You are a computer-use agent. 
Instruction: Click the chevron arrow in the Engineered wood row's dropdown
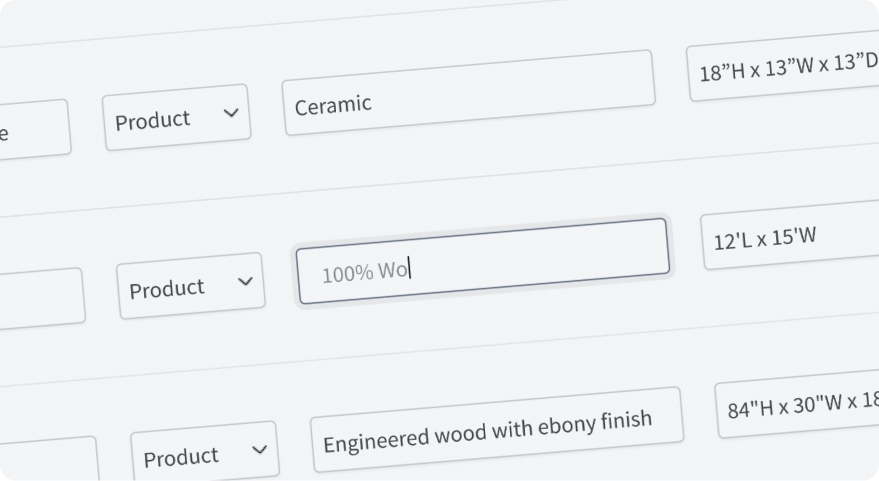point(260,450)
